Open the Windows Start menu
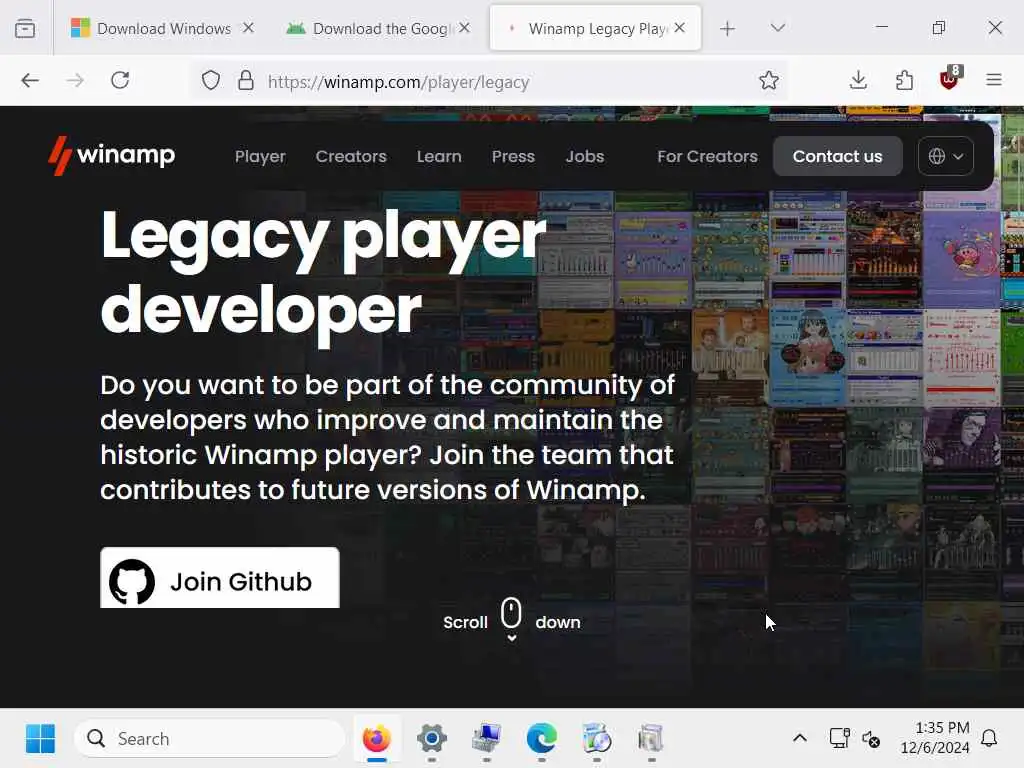 coord(40,739)
